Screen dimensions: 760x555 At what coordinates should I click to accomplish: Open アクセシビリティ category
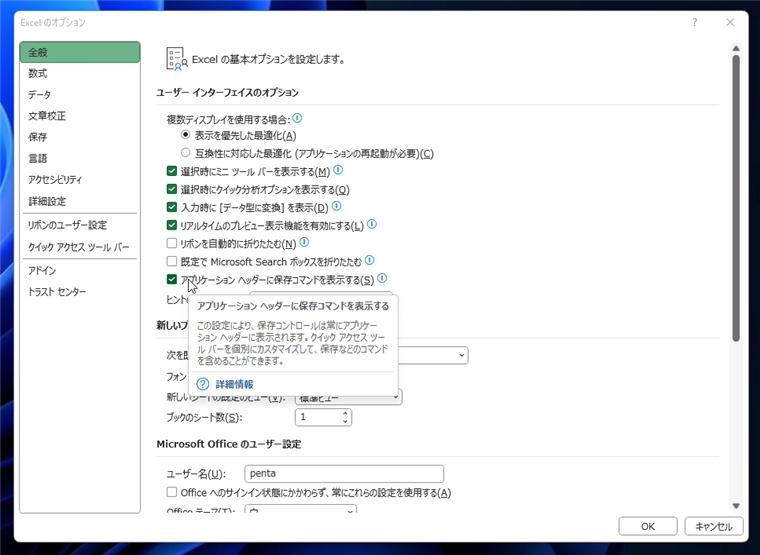80,180
